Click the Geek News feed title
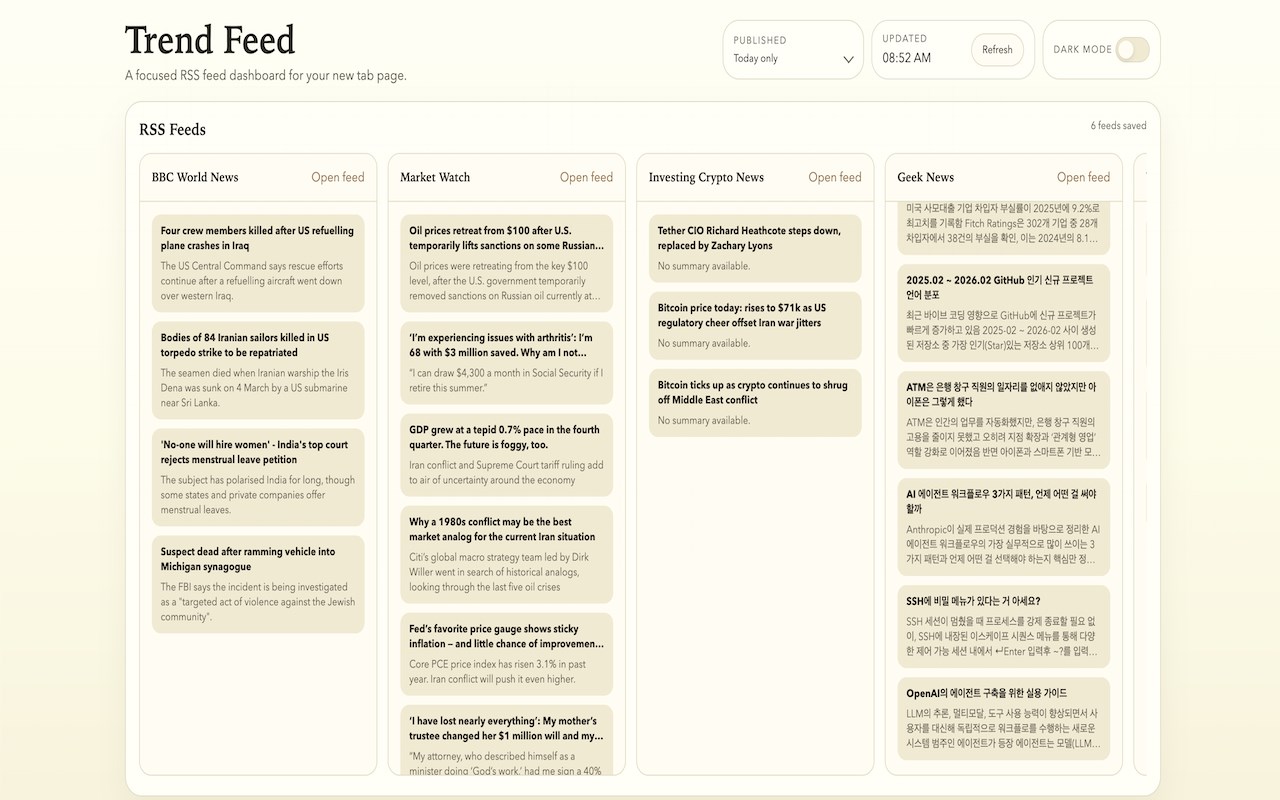This screenshot has height=800, width=1280. pyautogui.click(x=925, y=177)
